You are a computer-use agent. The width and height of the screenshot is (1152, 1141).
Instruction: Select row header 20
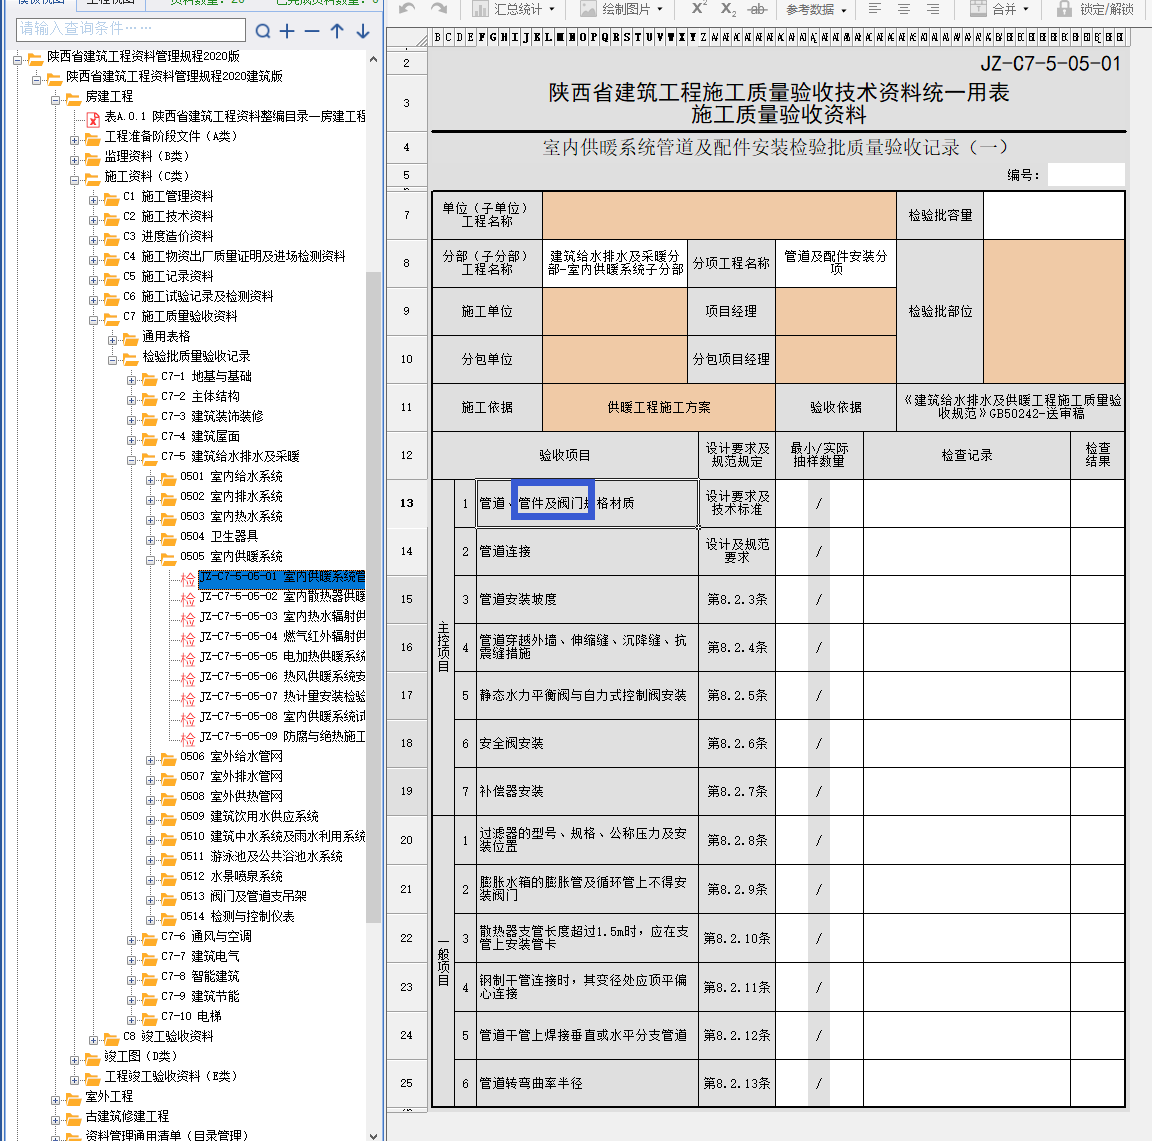point(406,840)
